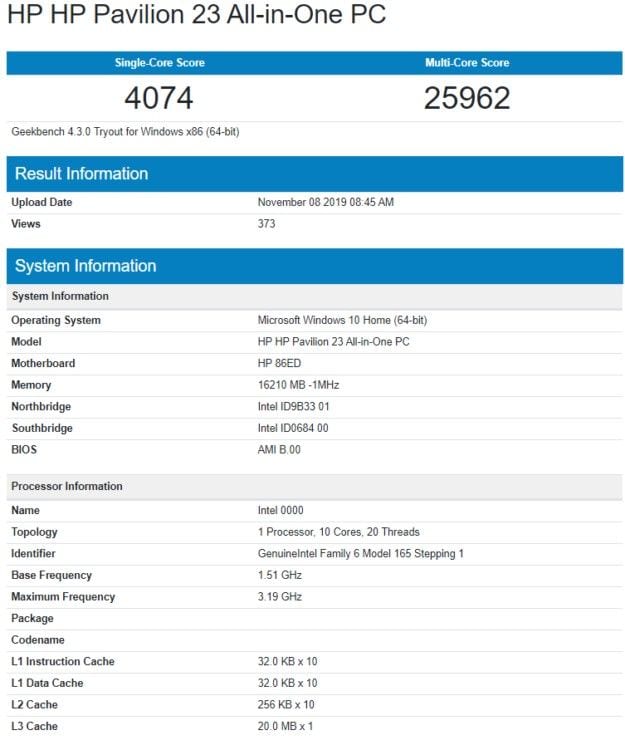Select L1 Data Cache value 32.0 KB x 10
Screen dimensions: 625x740
(287, 683)
